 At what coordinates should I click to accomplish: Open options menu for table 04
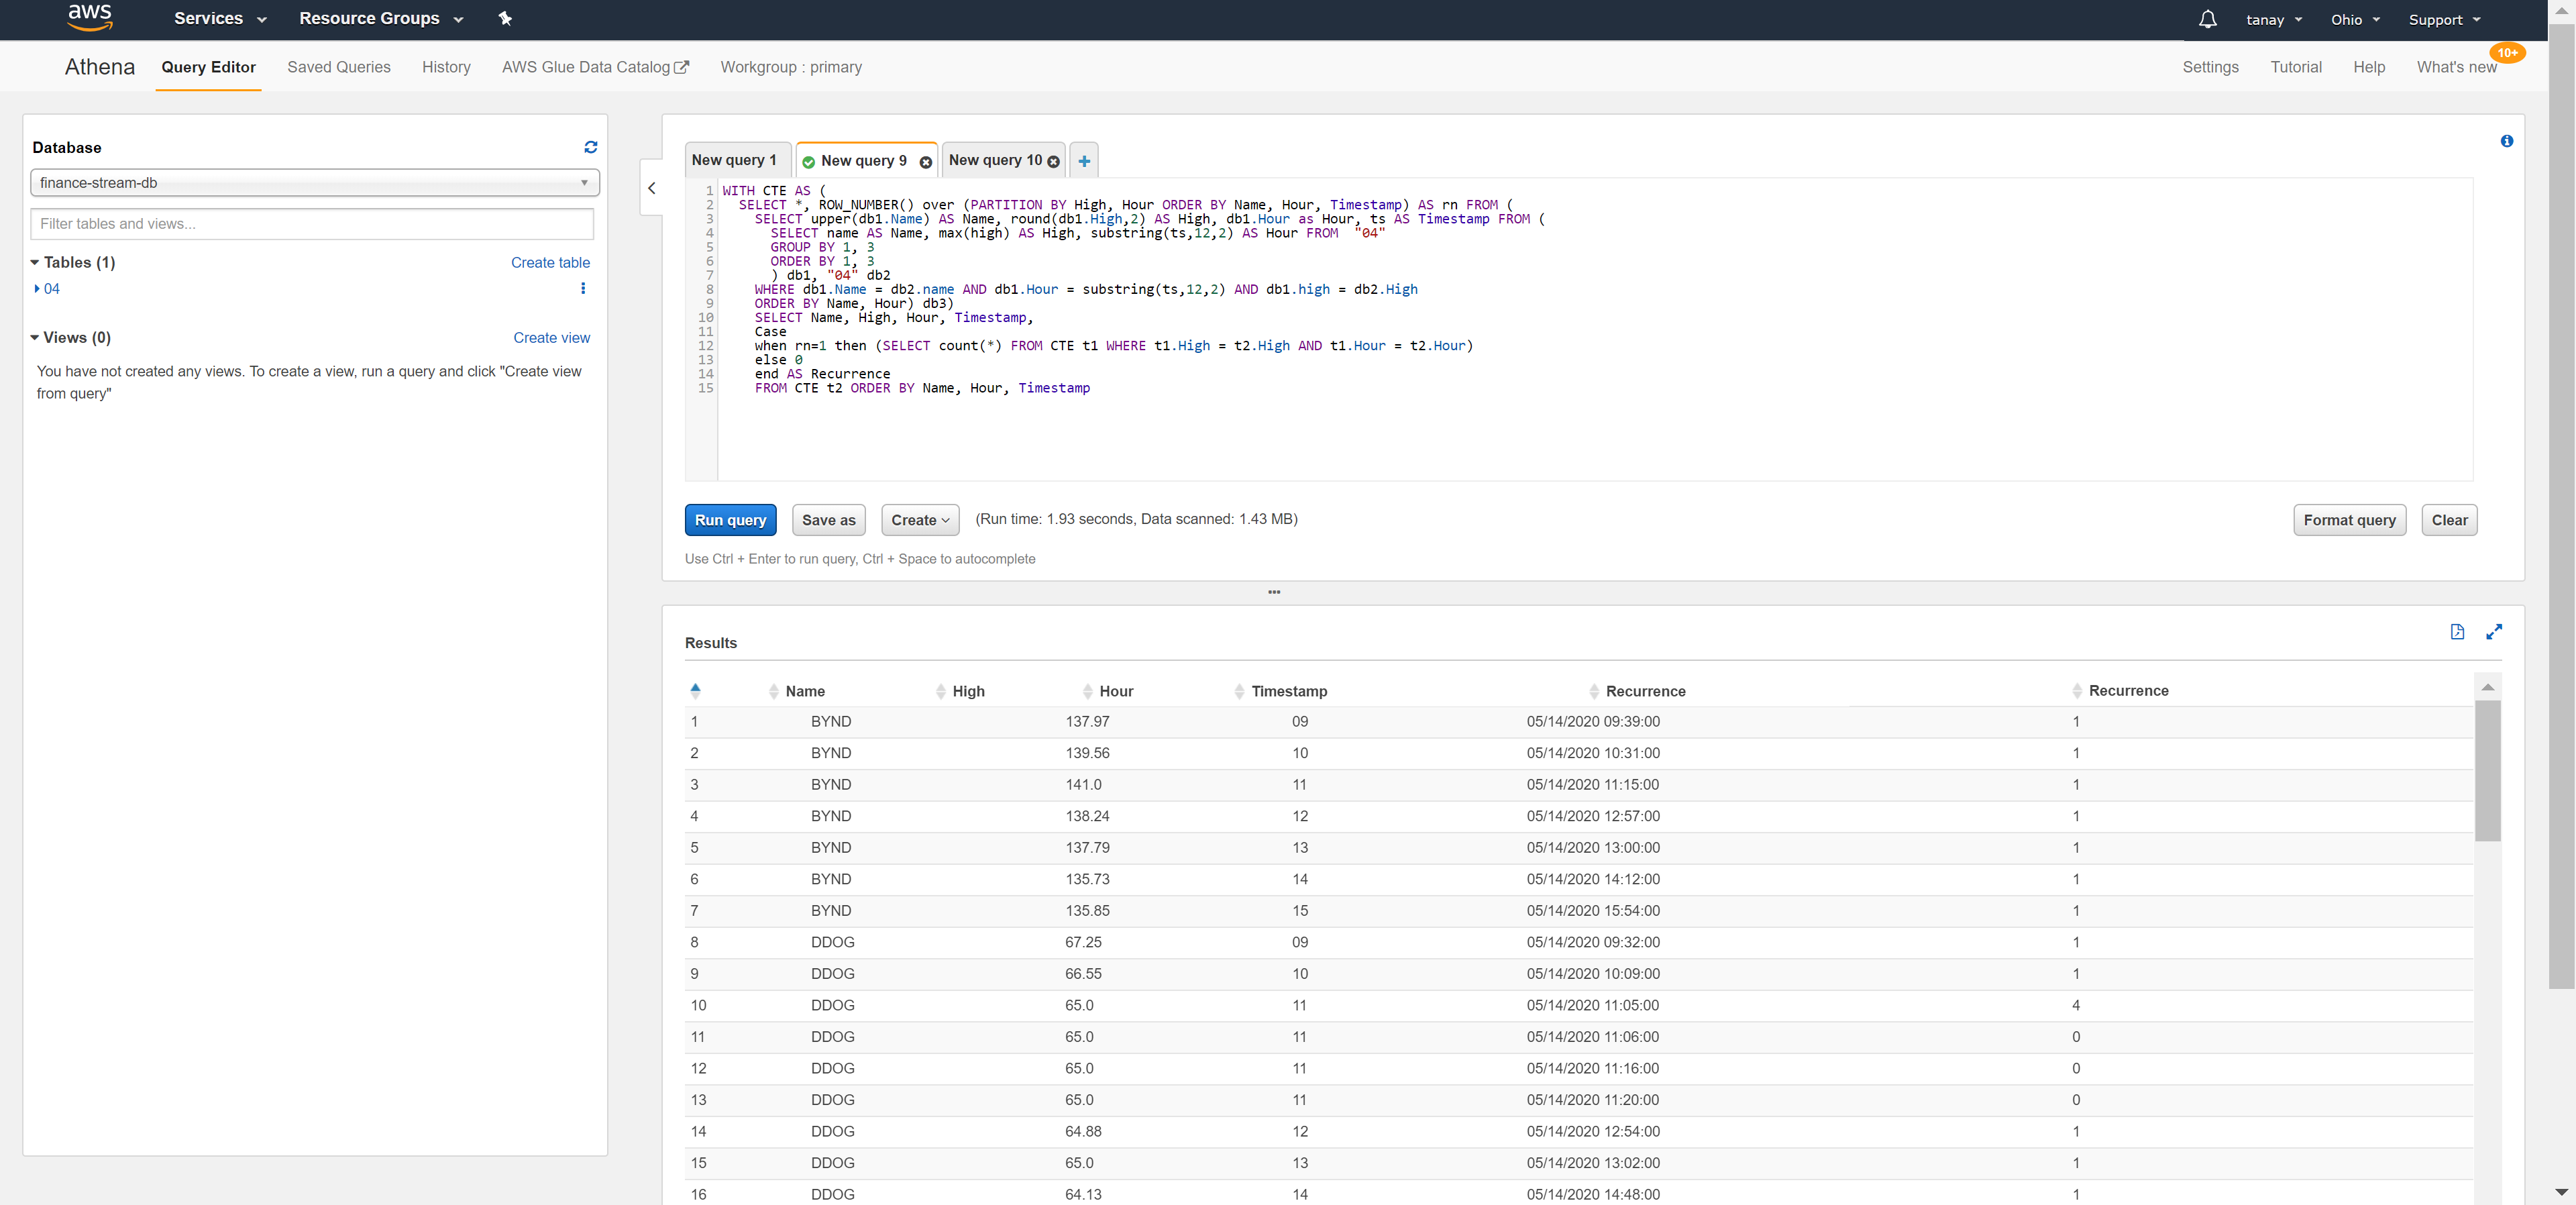[583, 288]
